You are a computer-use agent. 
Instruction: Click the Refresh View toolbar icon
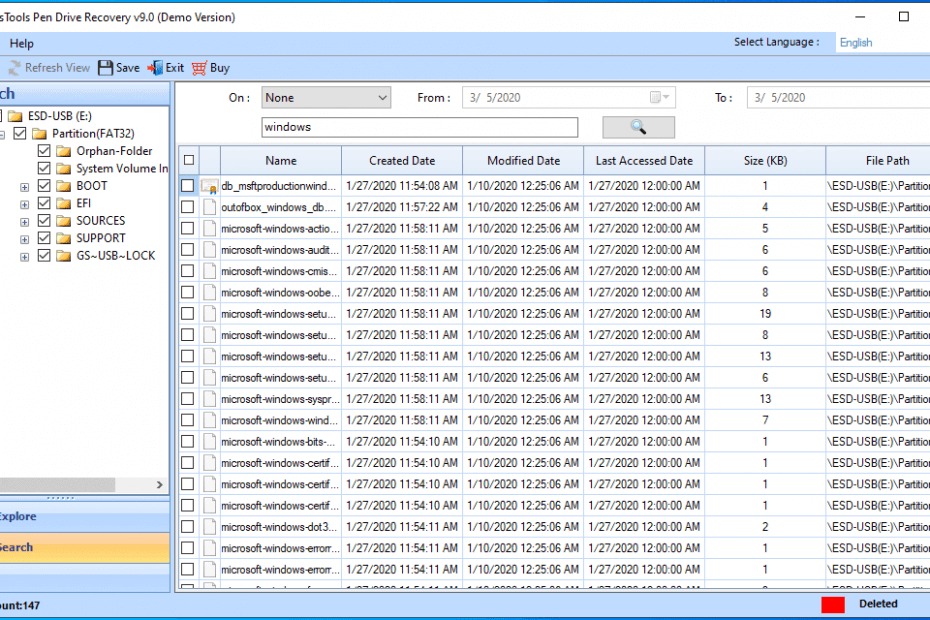pyautogui.click(x=14, y=68)
